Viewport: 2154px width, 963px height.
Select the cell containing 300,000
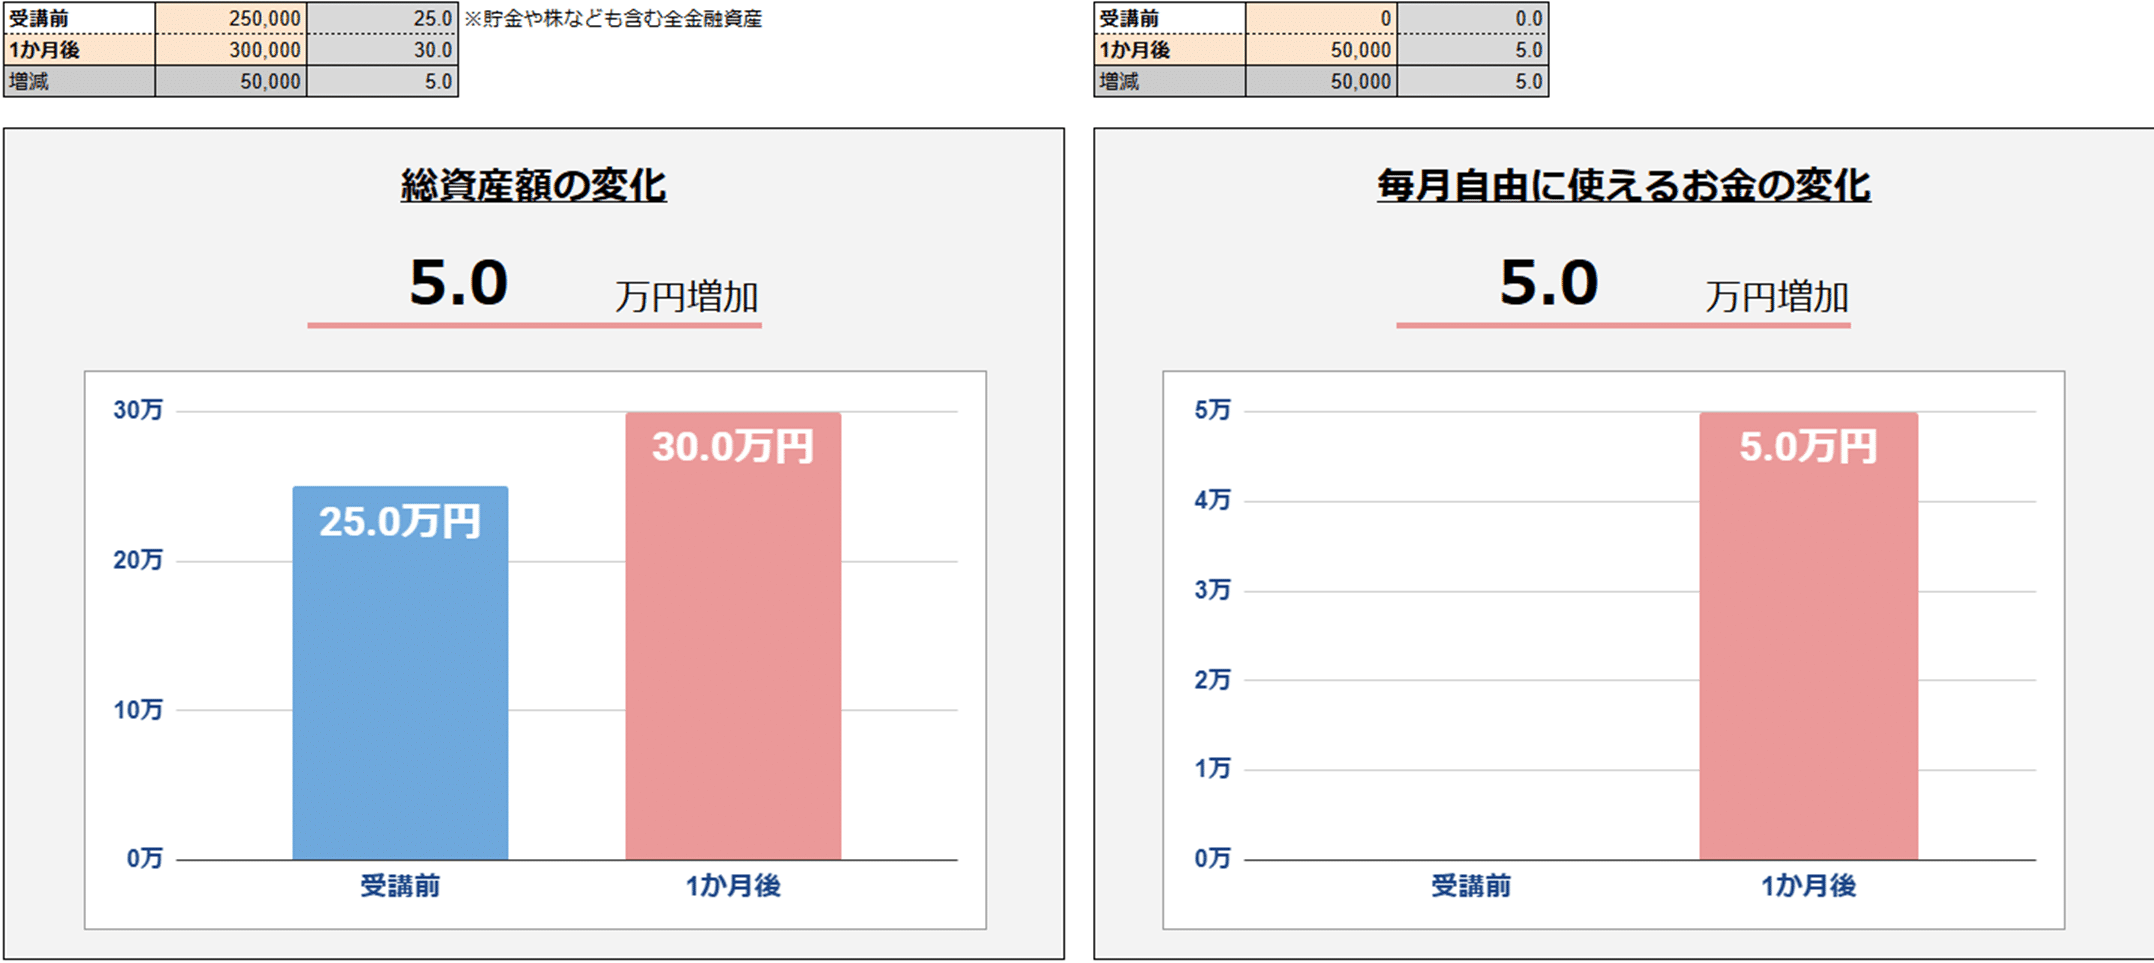231,50
